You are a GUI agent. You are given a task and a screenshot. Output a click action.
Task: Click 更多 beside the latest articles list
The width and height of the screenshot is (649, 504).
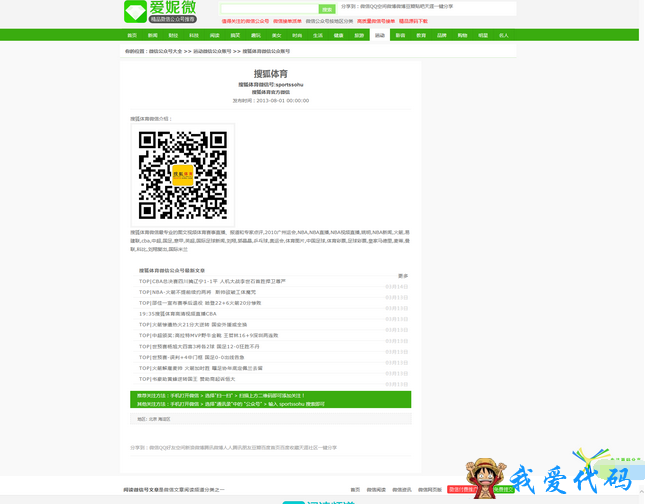(x=403, y=276)
